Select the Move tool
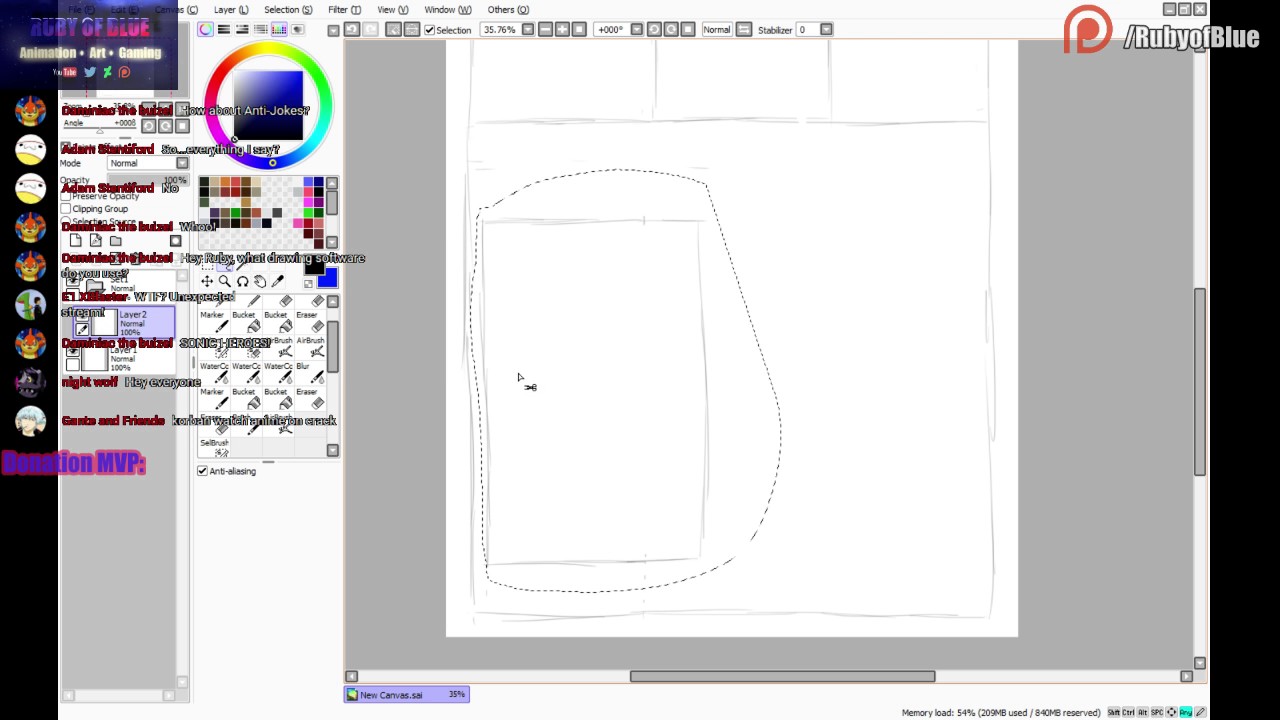Image resolution: width=1280 pixels, height=720 pixels. (206, 282)
